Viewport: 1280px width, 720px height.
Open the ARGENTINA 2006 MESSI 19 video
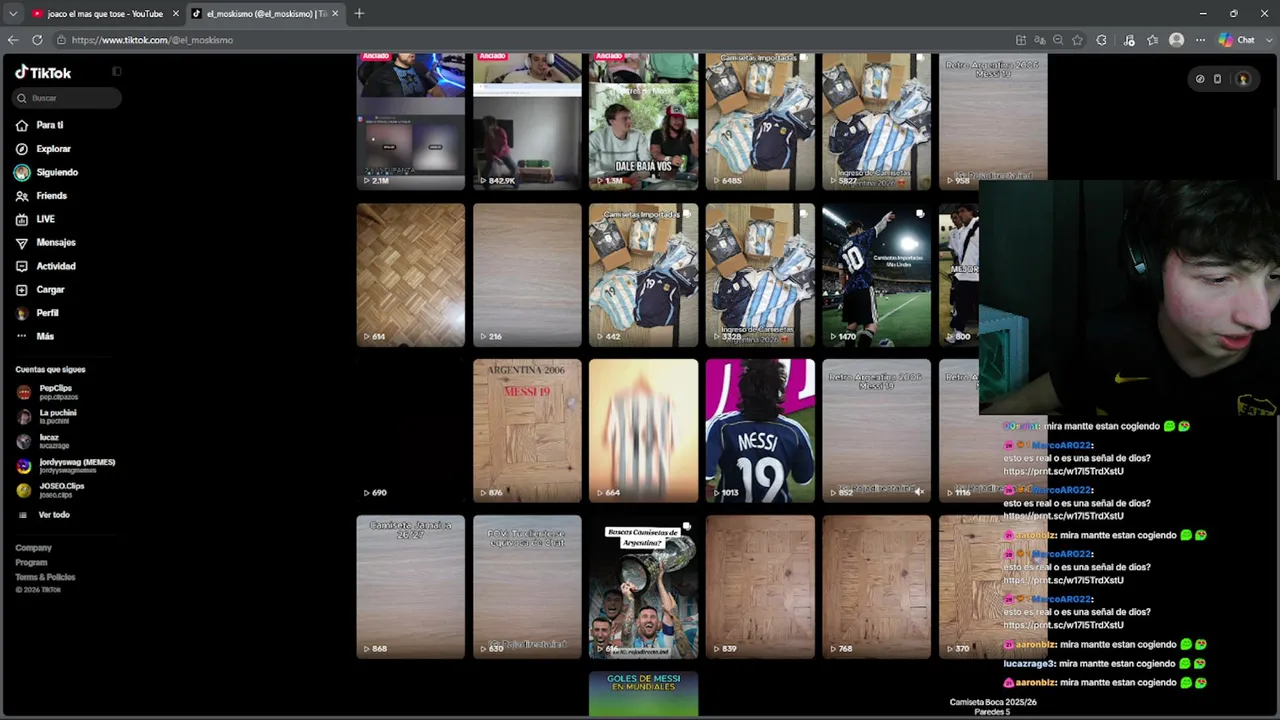tap(527, 430)
